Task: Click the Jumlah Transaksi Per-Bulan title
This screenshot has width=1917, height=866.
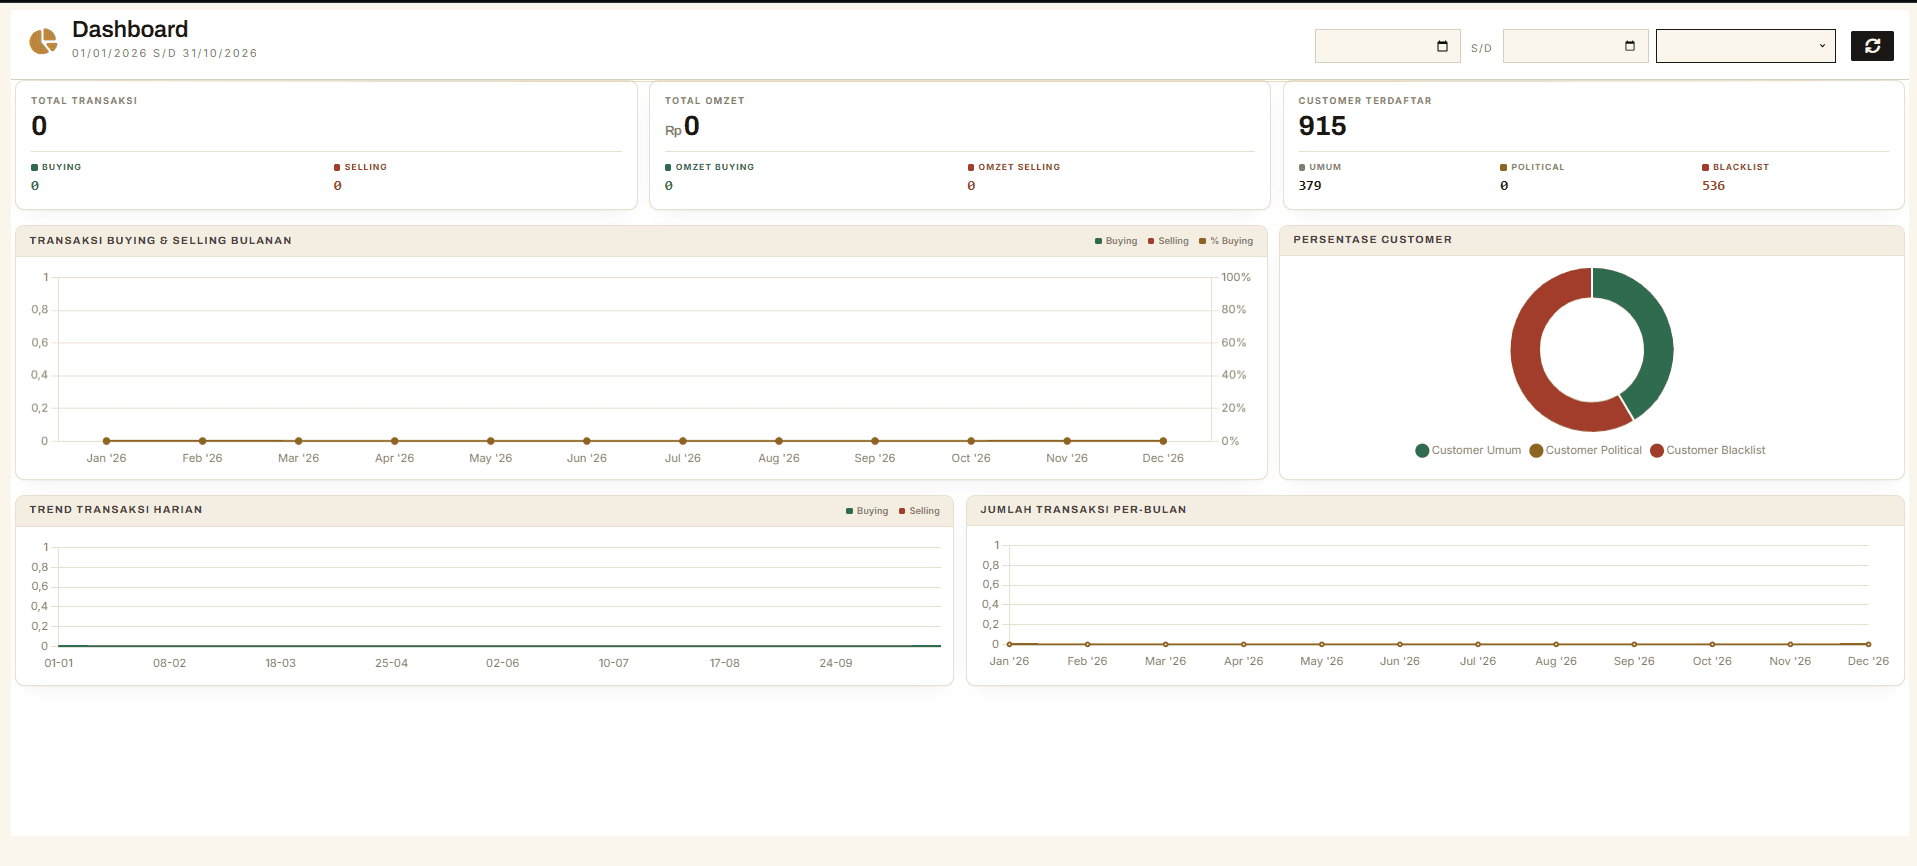Action: click(x=1083, y=510)
